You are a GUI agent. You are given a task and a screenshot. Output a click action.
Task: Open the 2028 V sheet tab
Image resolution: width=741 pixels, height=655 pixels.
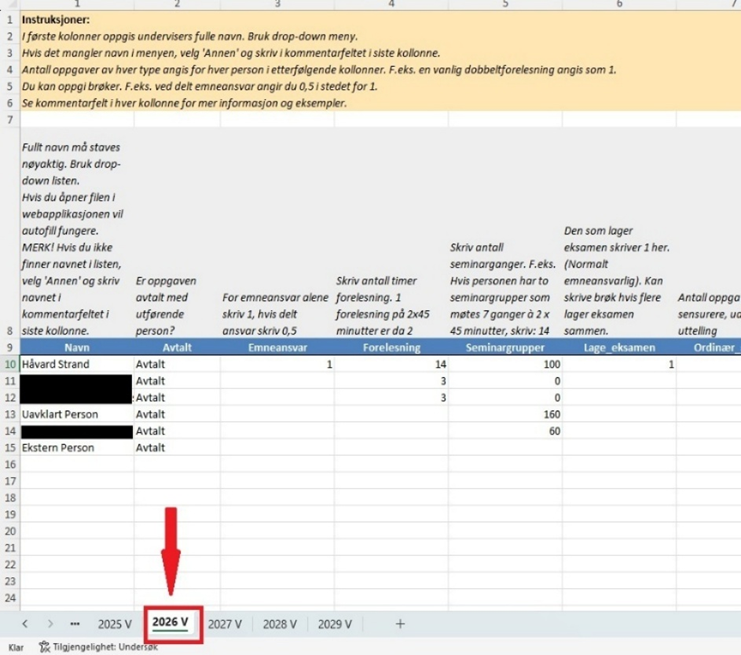280,624
